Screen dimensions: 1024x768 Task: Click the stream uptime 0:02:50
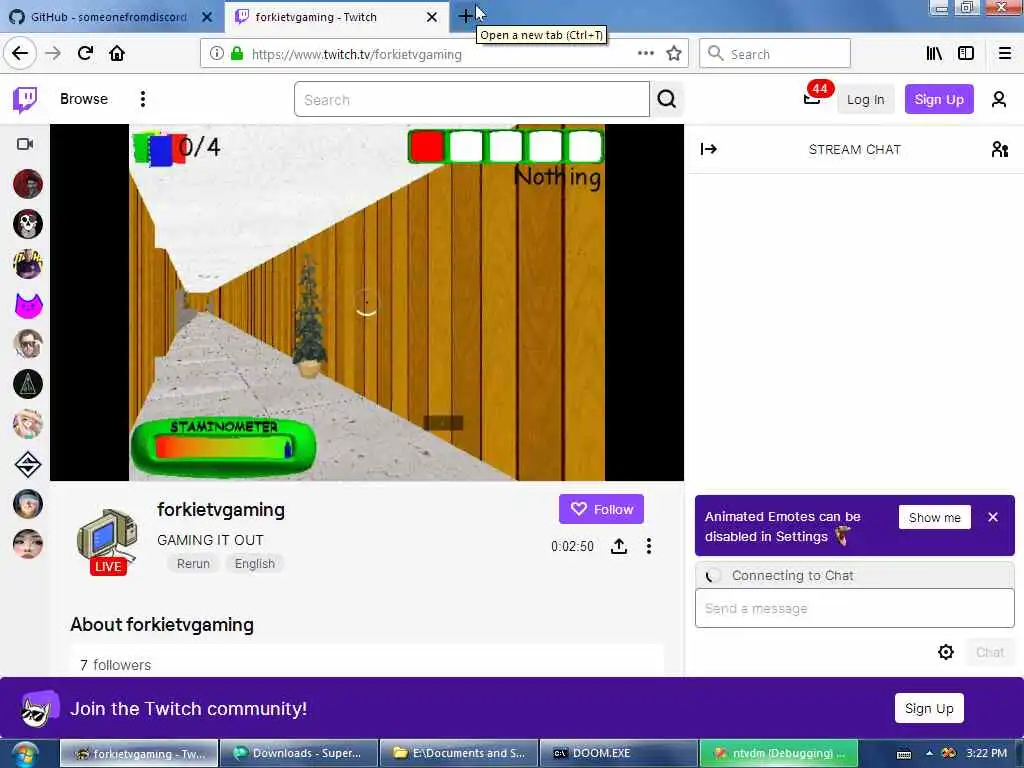point(572,546)
